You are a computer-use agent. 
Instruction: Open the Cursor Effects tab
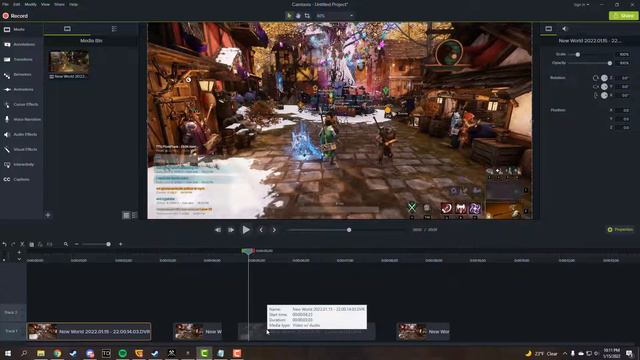tap(22, 104)
